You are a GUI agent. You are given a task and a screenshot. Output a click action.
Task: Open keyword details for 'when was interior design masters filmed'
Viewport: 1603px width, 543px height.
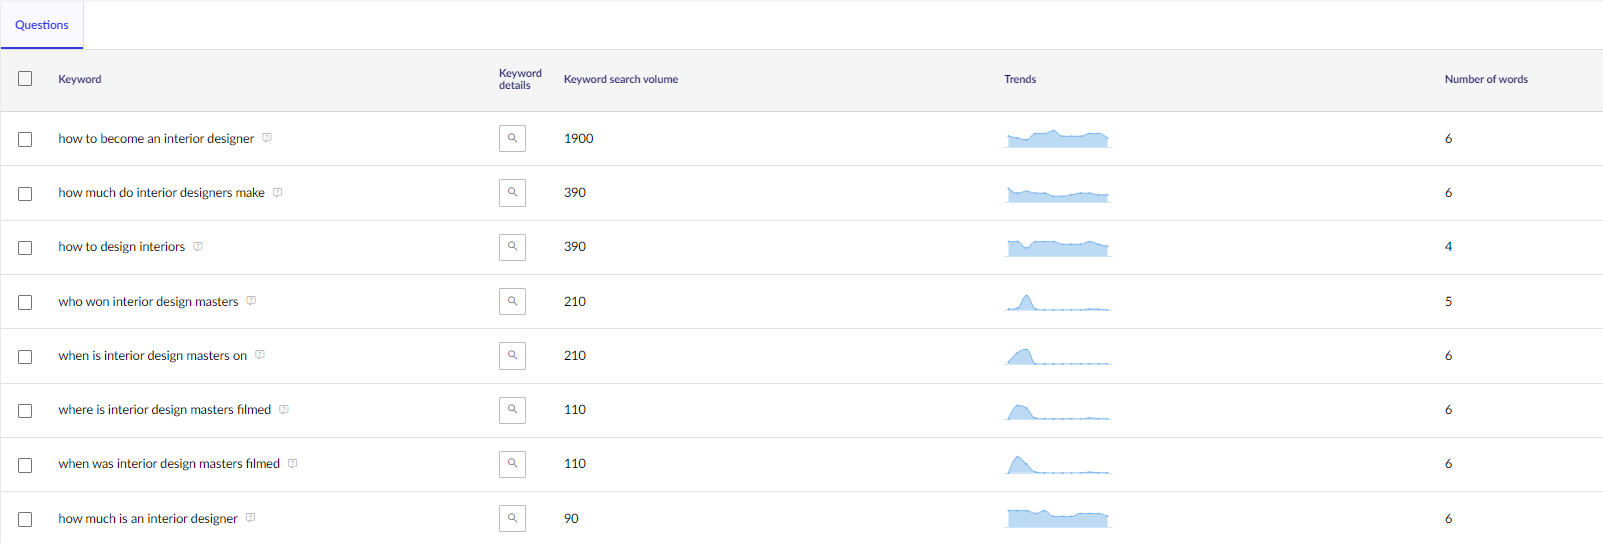coord(512,463)
